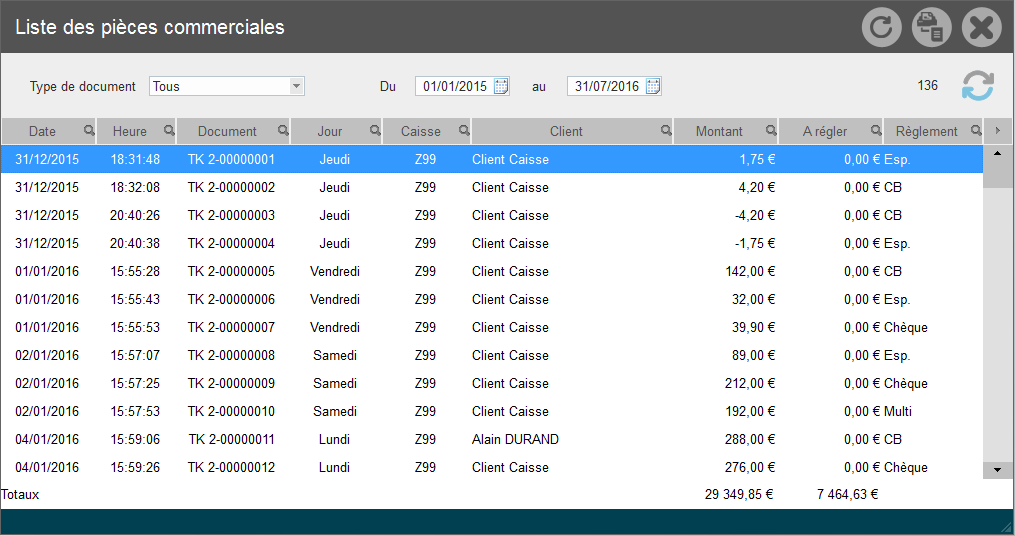Select row TK 2-00000008
The width and height of the screenshot is (1015, 536).
[492, 355]
